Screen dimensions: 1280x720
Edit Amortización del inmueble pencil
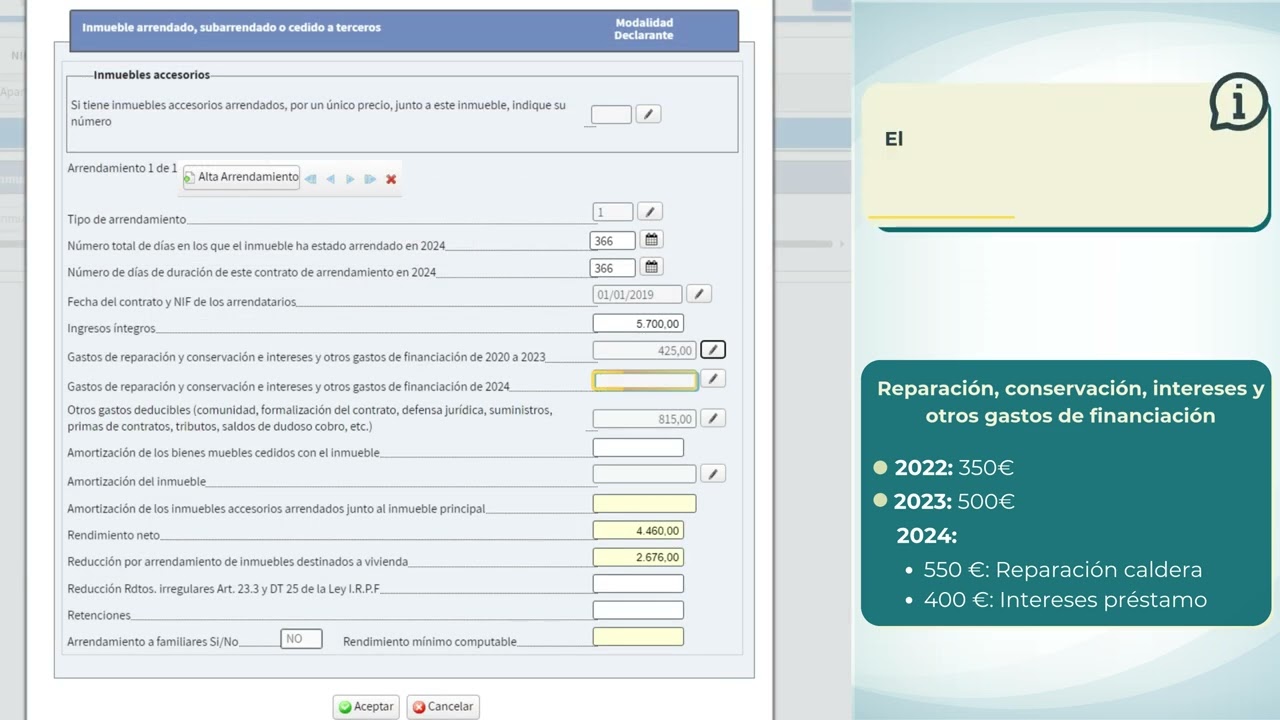pyautogui.click(x=713, y=474)
